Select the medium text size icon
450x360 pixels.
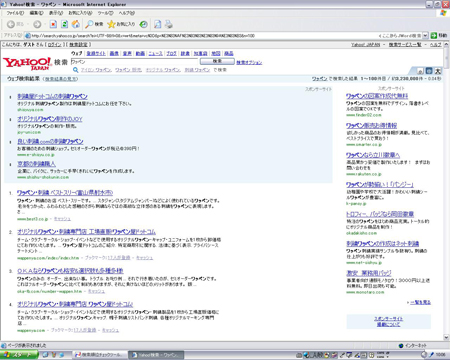click(429, 71)
